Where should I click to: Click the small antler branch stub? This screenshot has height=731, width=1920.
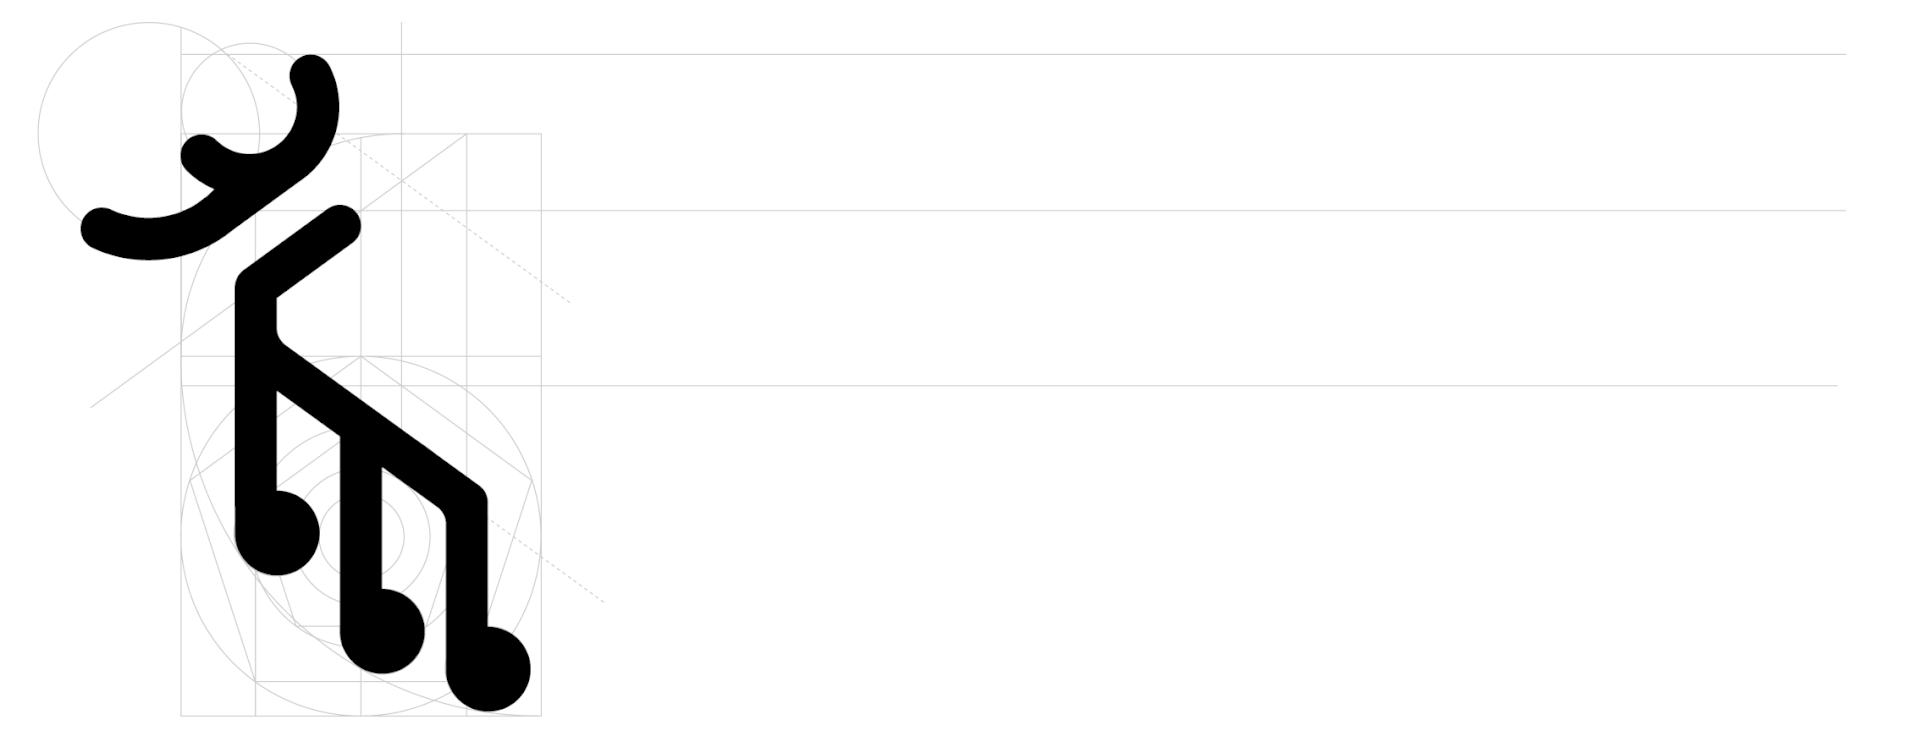coord(201,154)
